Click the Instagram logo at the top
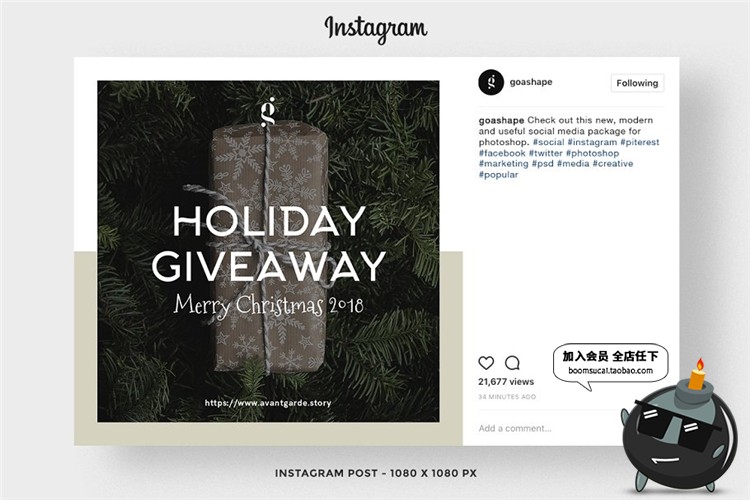Viewport: 750px width, 500px height. [x=375, y=29]
